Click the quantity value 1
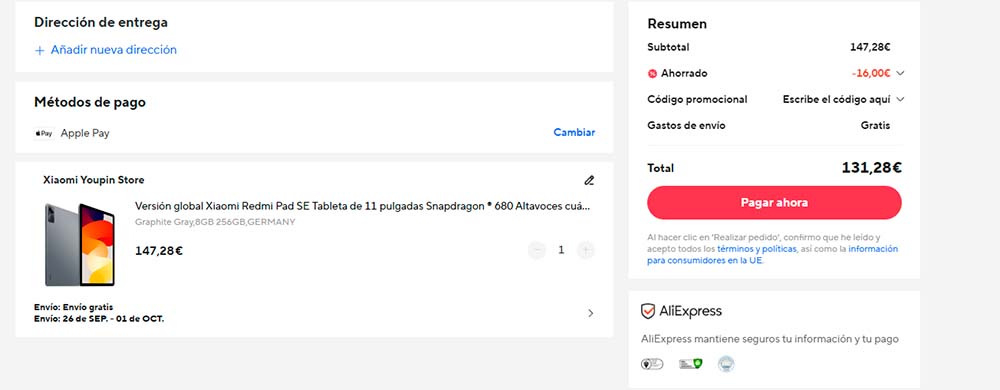The image size is (1000, 390). click(561, 250)
